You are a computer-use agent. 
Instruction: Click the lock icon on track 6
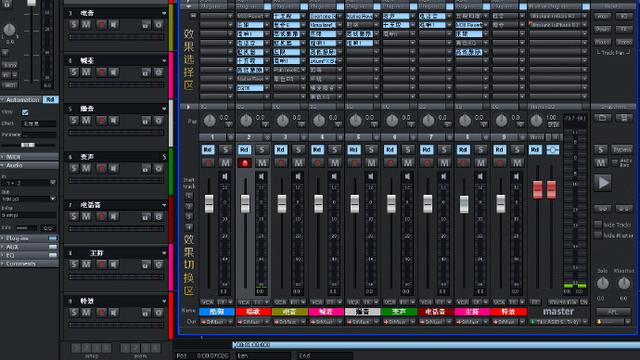click(146, 169)
